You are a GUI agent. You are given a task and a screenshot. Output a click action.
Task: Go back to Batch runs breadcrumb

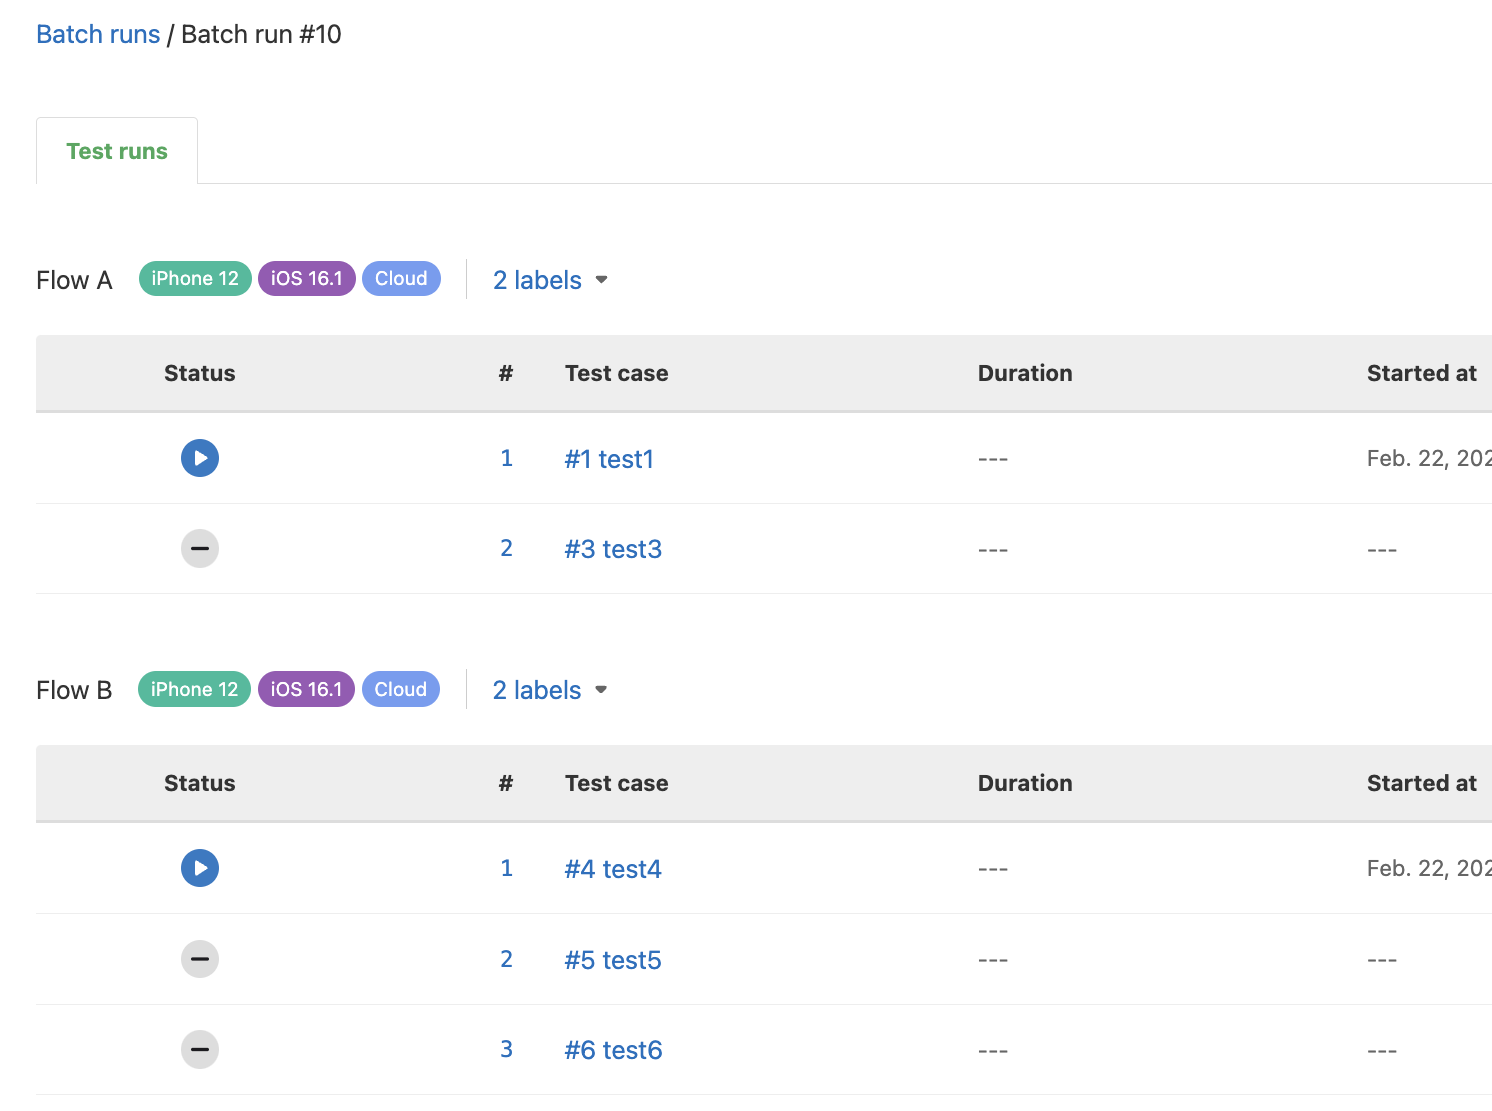coord(98,34)
